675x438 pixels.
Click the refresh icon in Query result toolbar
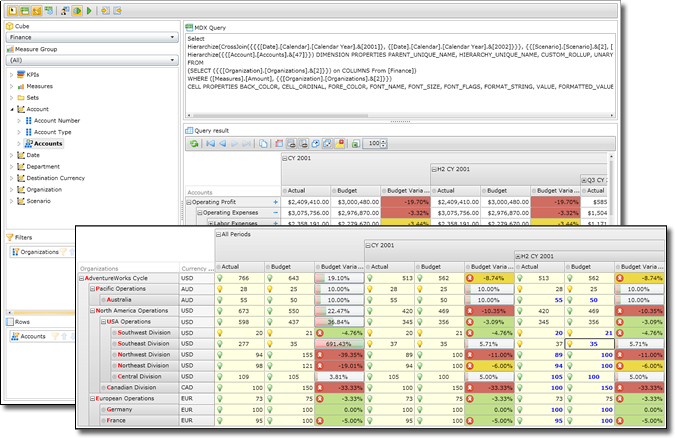pos(193,144)
